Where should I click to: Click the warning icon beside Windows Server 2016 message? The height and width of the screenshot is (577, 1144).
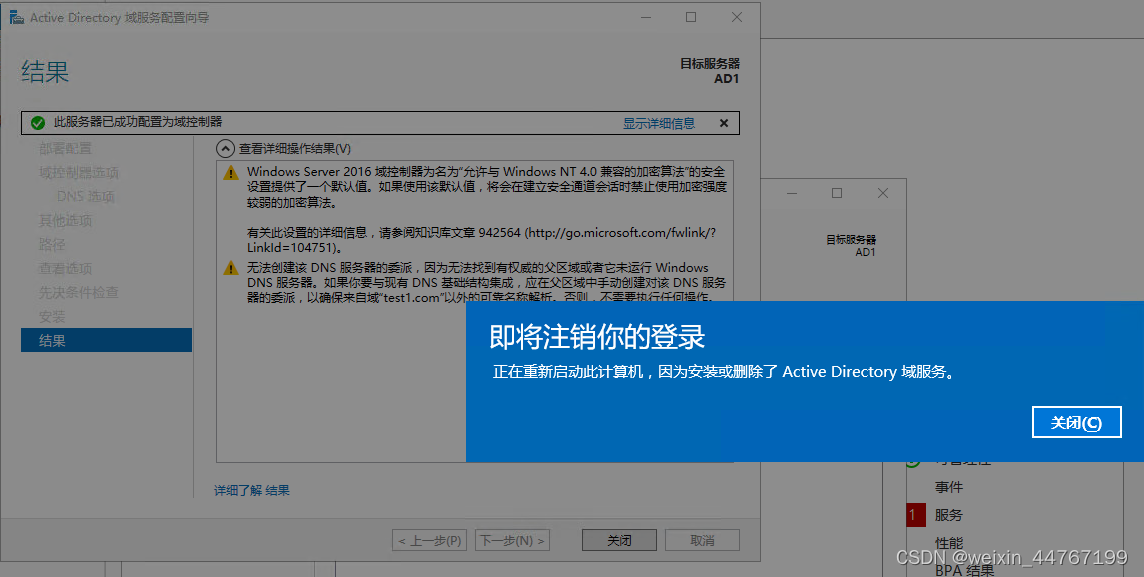(231, 173)
